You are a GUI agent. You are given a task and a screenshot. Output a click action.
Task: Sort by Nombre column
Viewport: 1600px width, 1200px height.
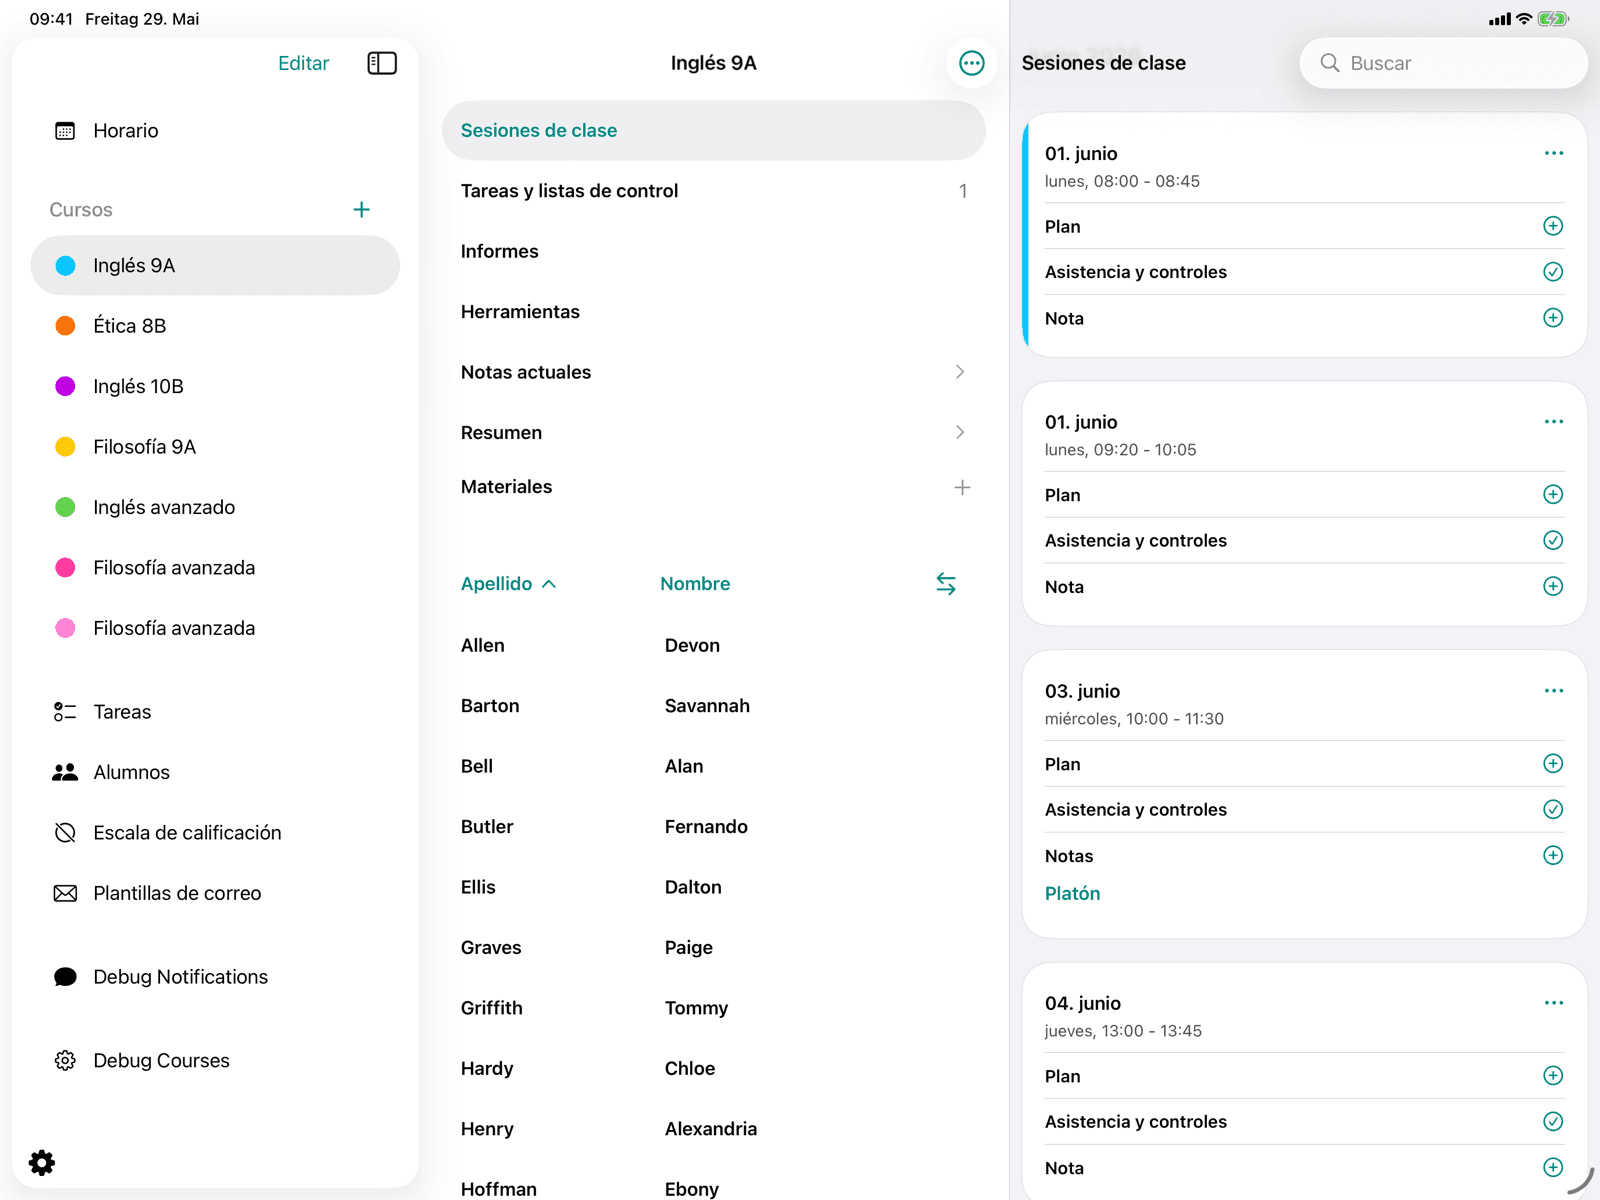click(695, 584)
